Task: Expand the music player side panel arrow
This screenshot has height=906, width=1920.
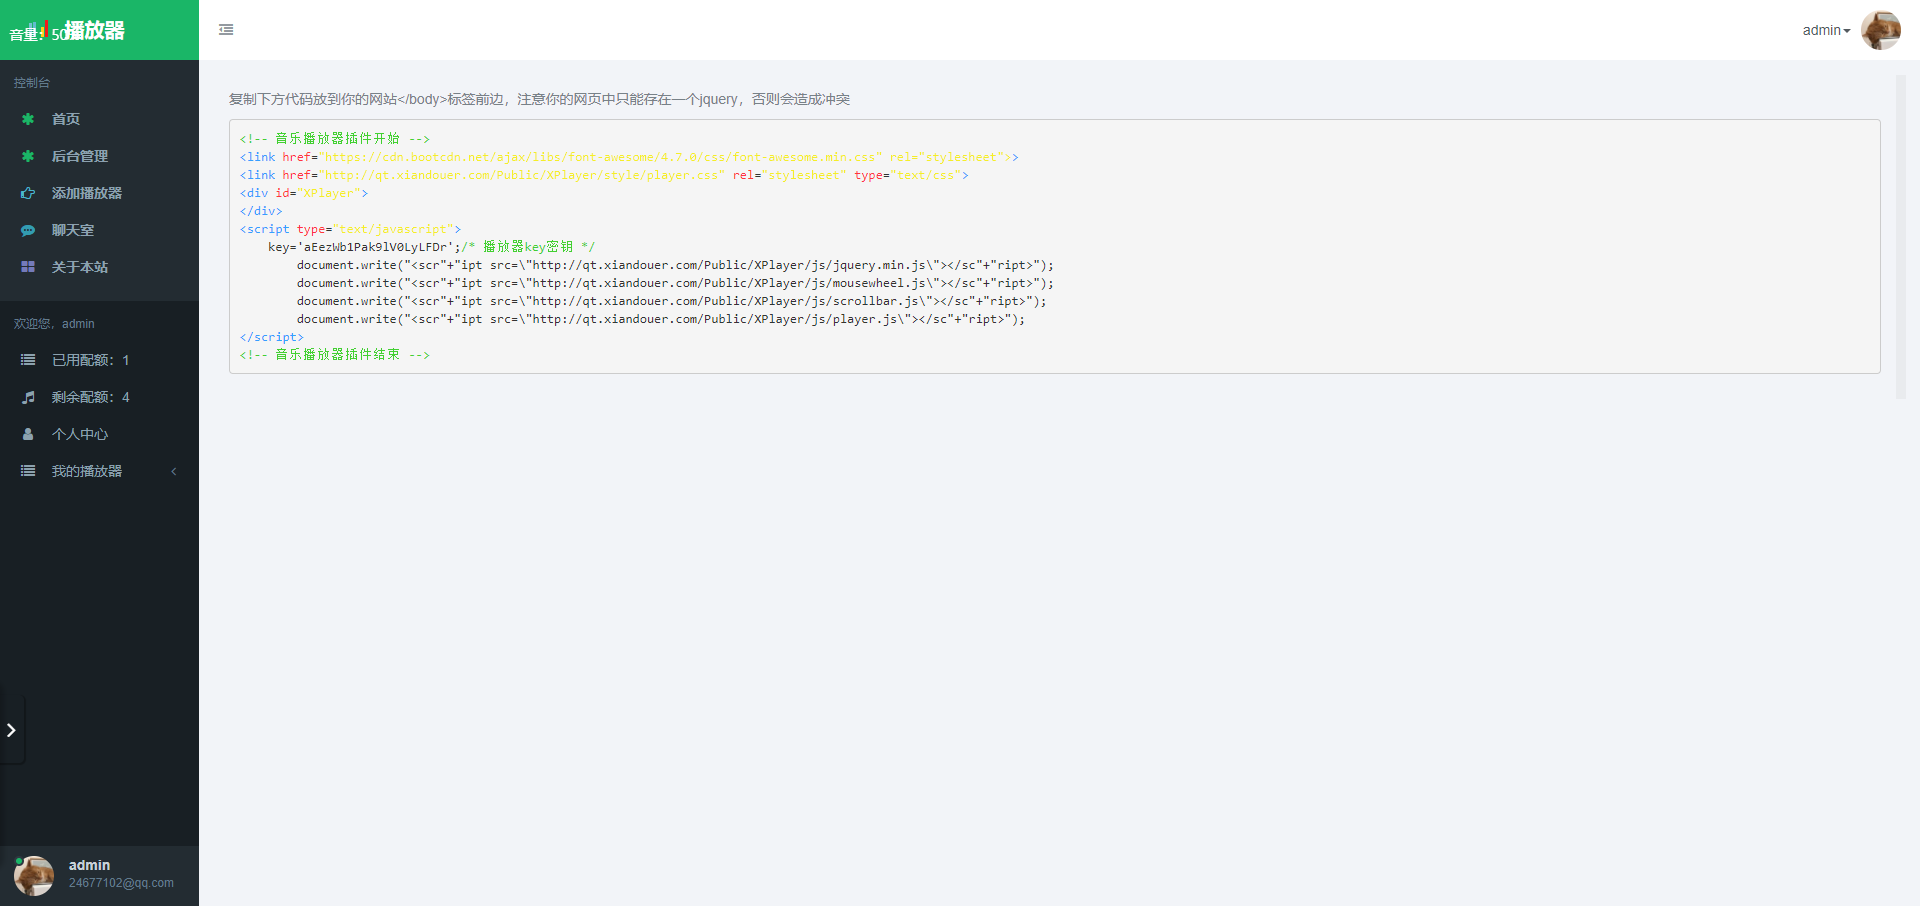Action: click(x=11, y=730)
